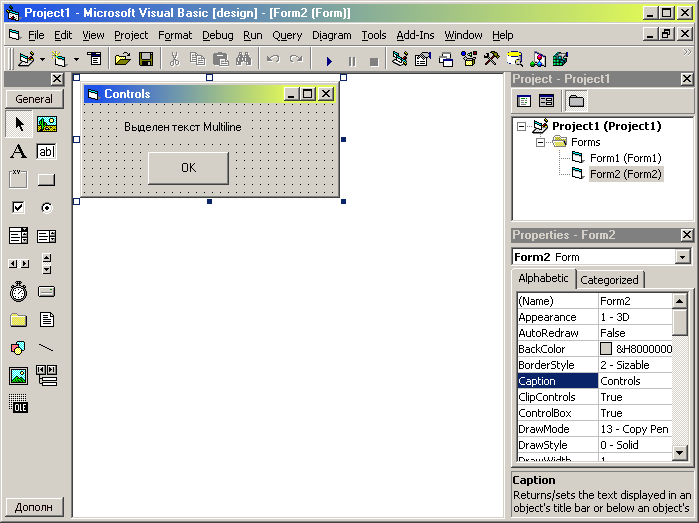Click View Code icon in Project panel
The width and height of the screenshot is (699, 523).
pos(524,101)
